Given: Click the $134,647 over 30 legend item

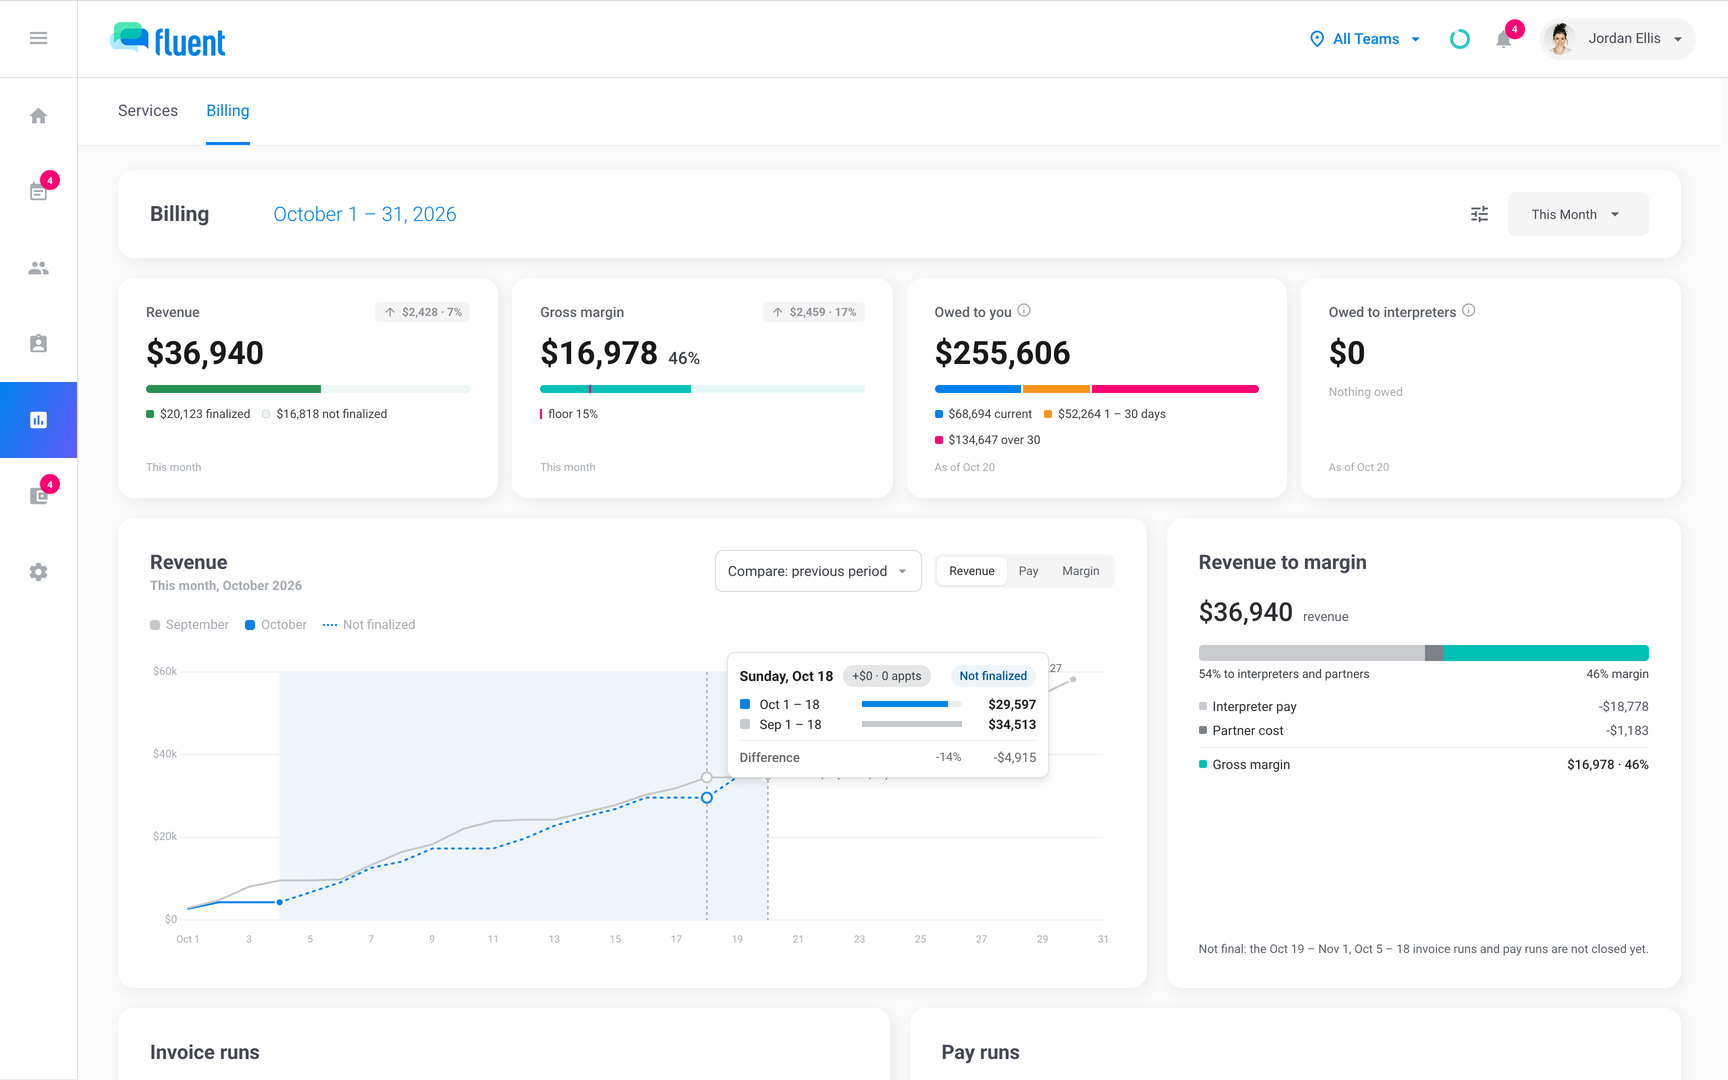Looking at the screenshot, I should (987, 440).
